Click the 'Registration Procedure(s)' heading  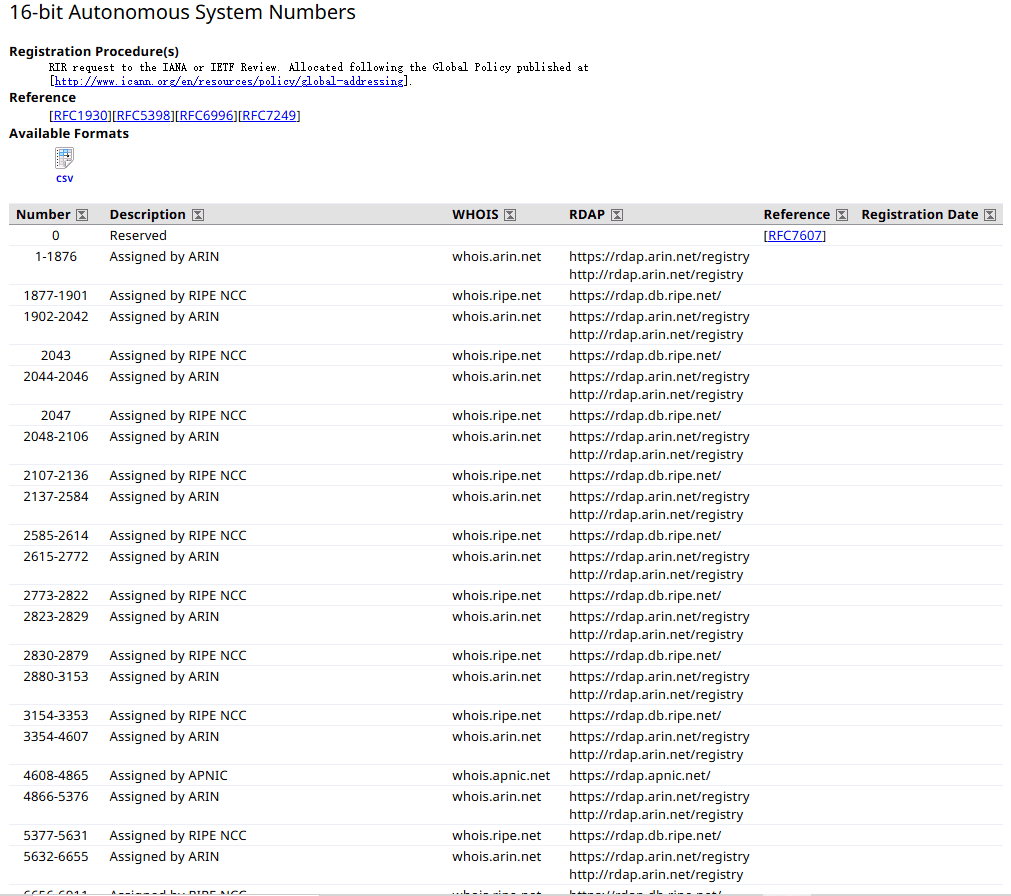(94, 52)
